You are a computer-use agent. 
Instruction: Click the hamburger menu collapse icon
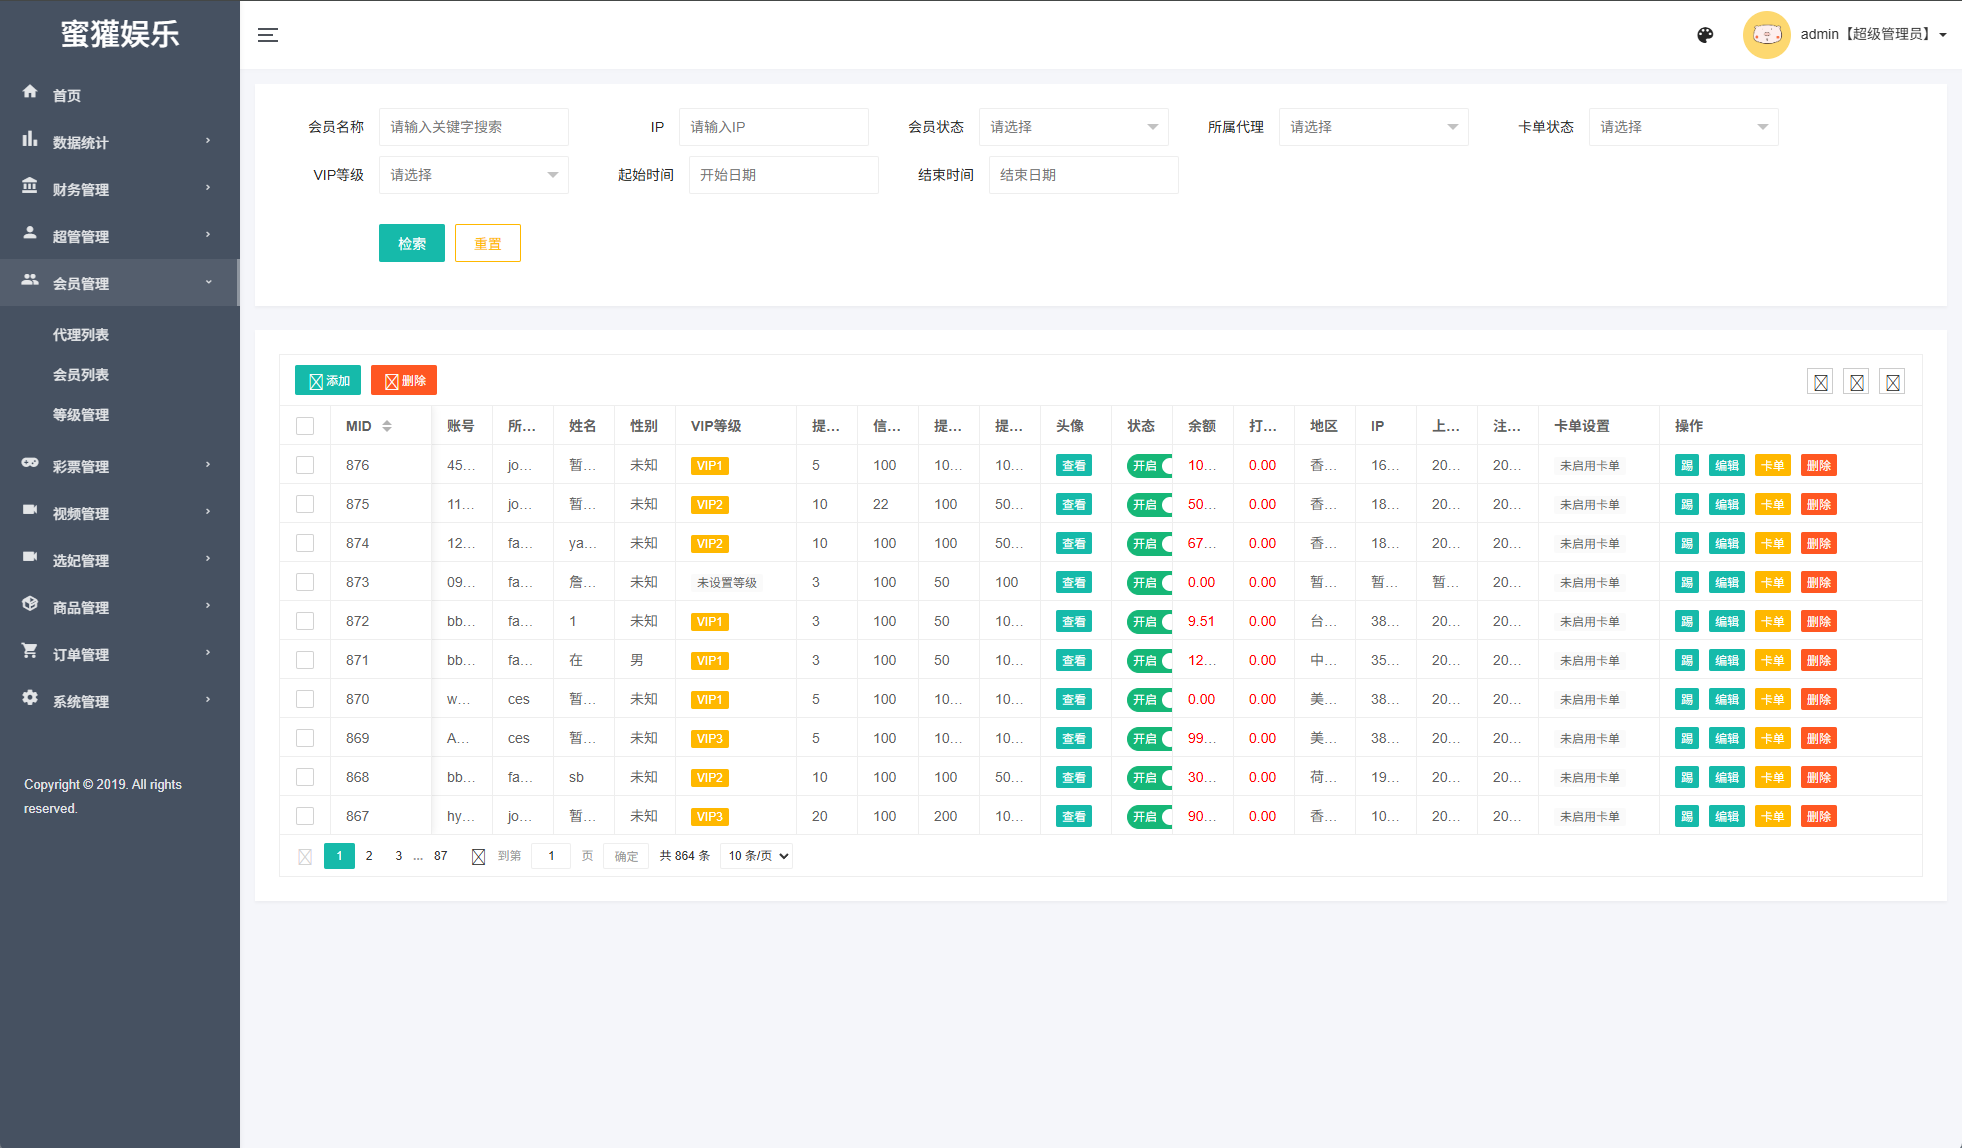(x=267, y=35)
